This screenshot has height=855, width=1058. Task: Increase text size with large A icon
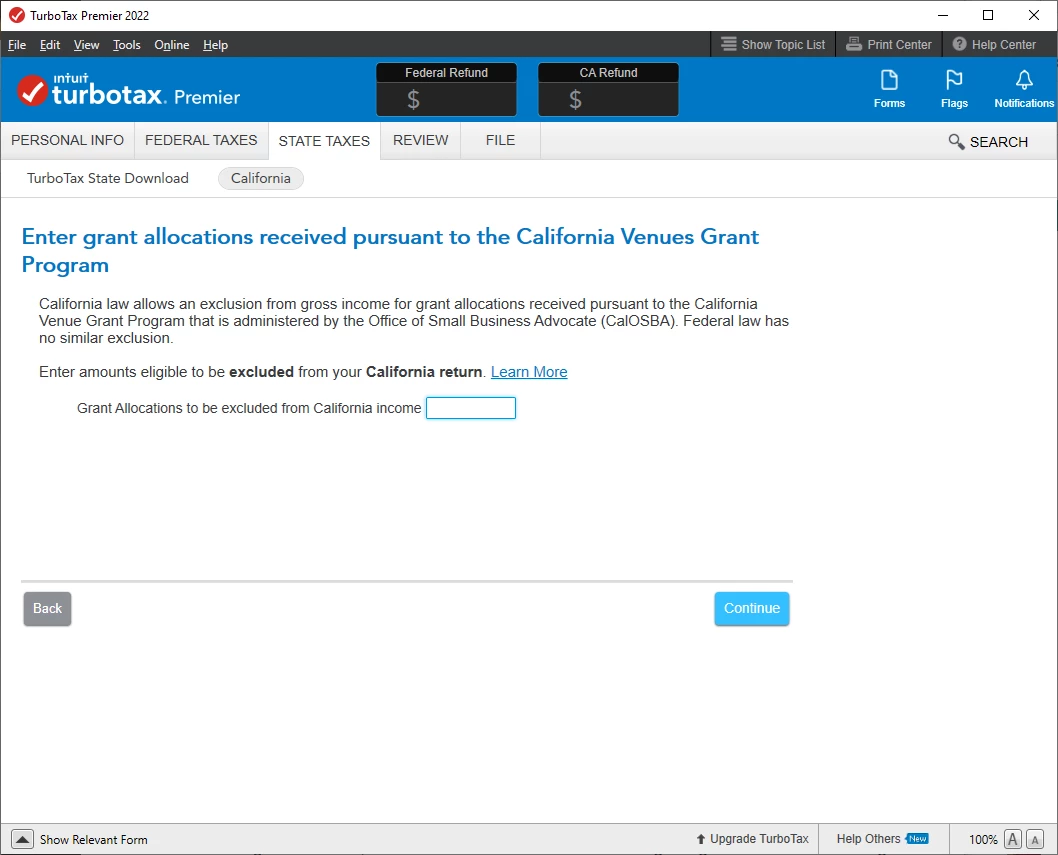click(1012, 839)
